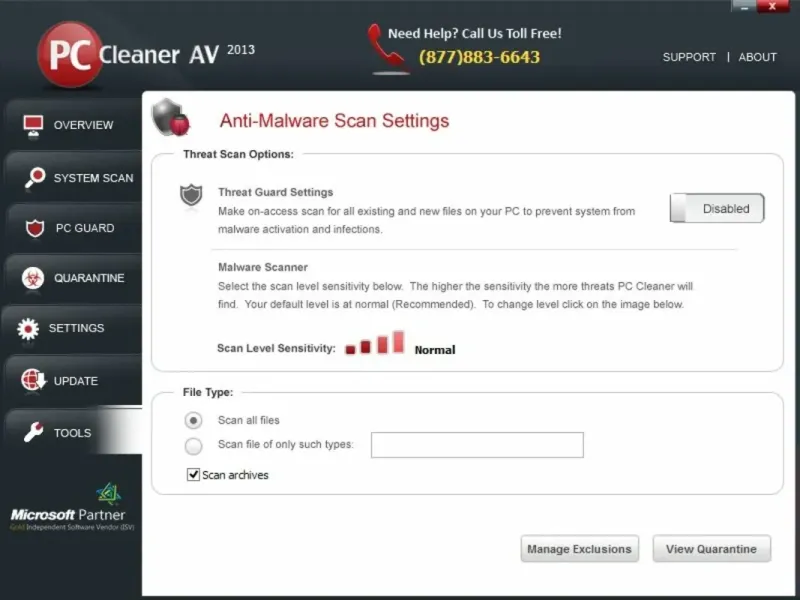800x600 pixels.
Task: Select the Scan all files option
Action: tap(193, 420)
